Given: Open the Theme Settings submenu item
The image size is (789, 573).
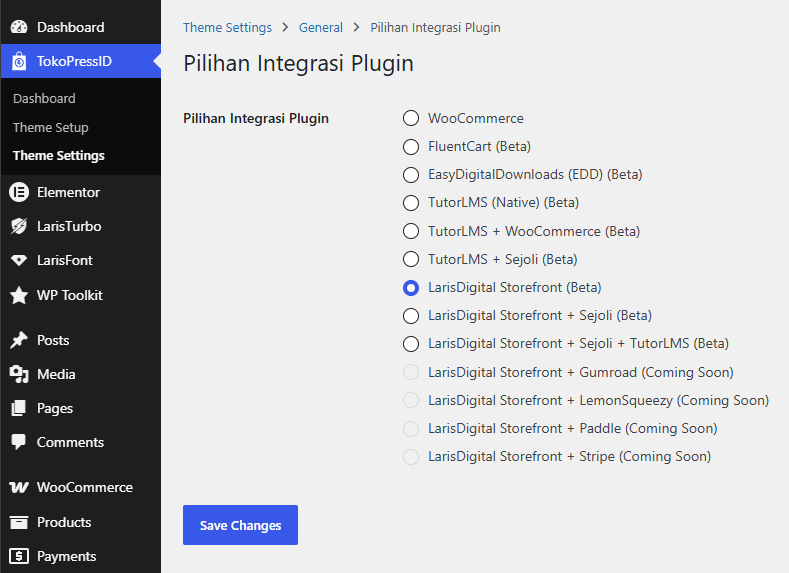Looking at the screenshot, I should click(59, 155).
